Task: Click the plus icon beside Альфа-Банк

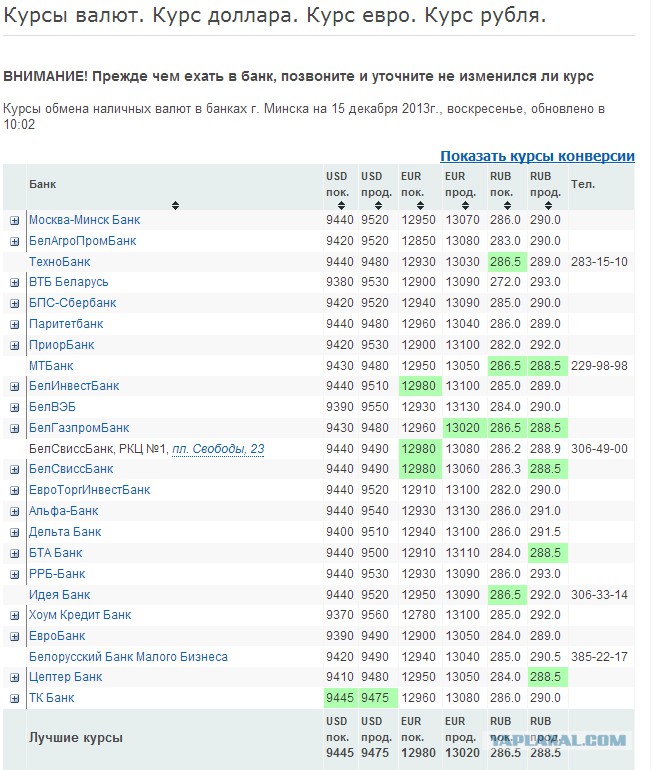Action: (x=15, y=511)
